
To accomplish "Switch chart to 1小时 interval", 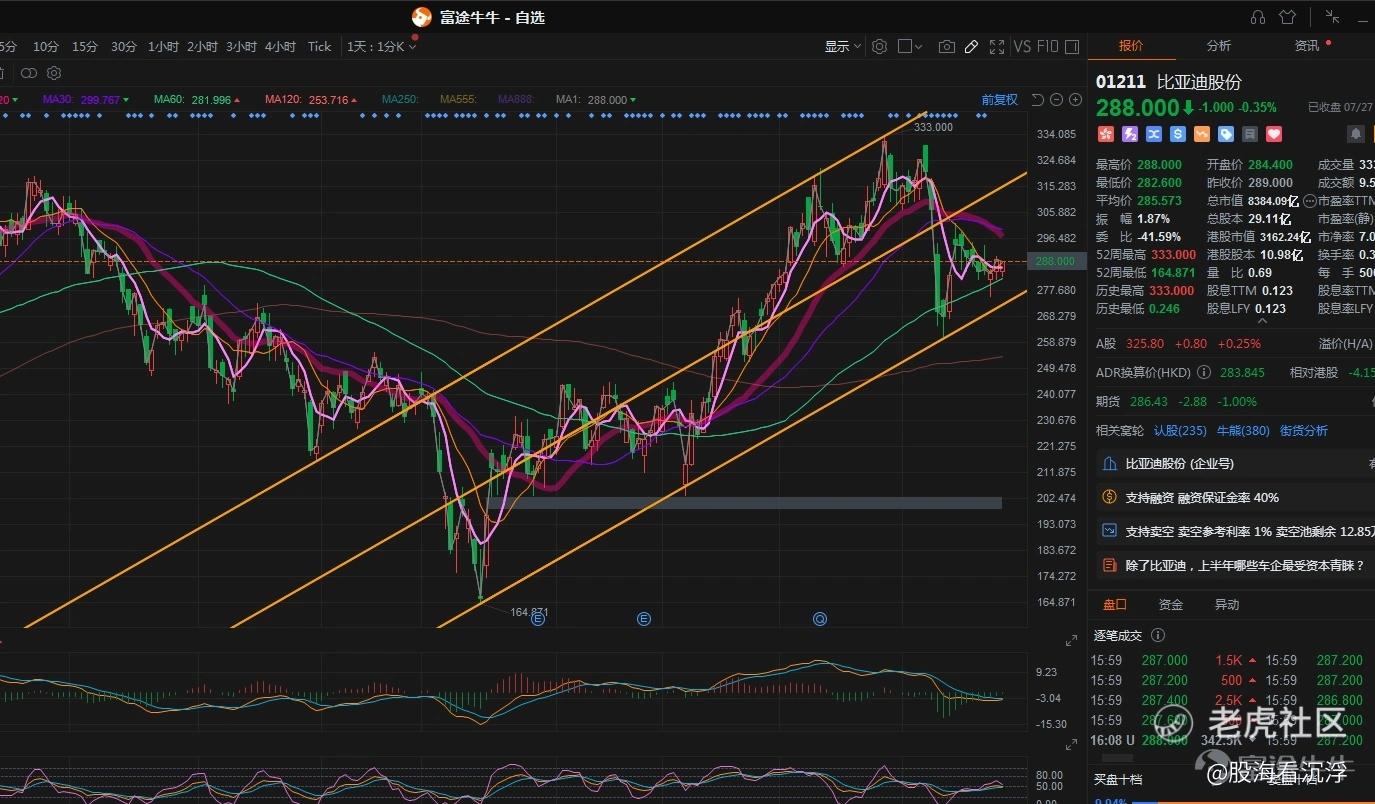I will [x=163, y=46].
